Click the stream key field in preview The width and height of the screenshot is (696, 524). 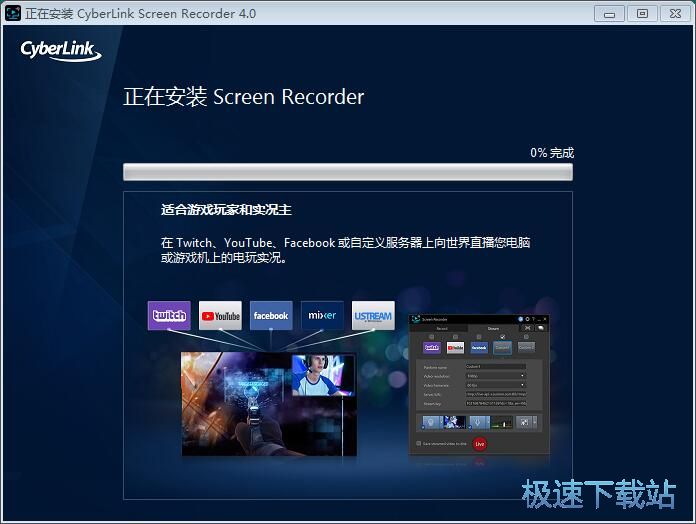tap(496, 403)
